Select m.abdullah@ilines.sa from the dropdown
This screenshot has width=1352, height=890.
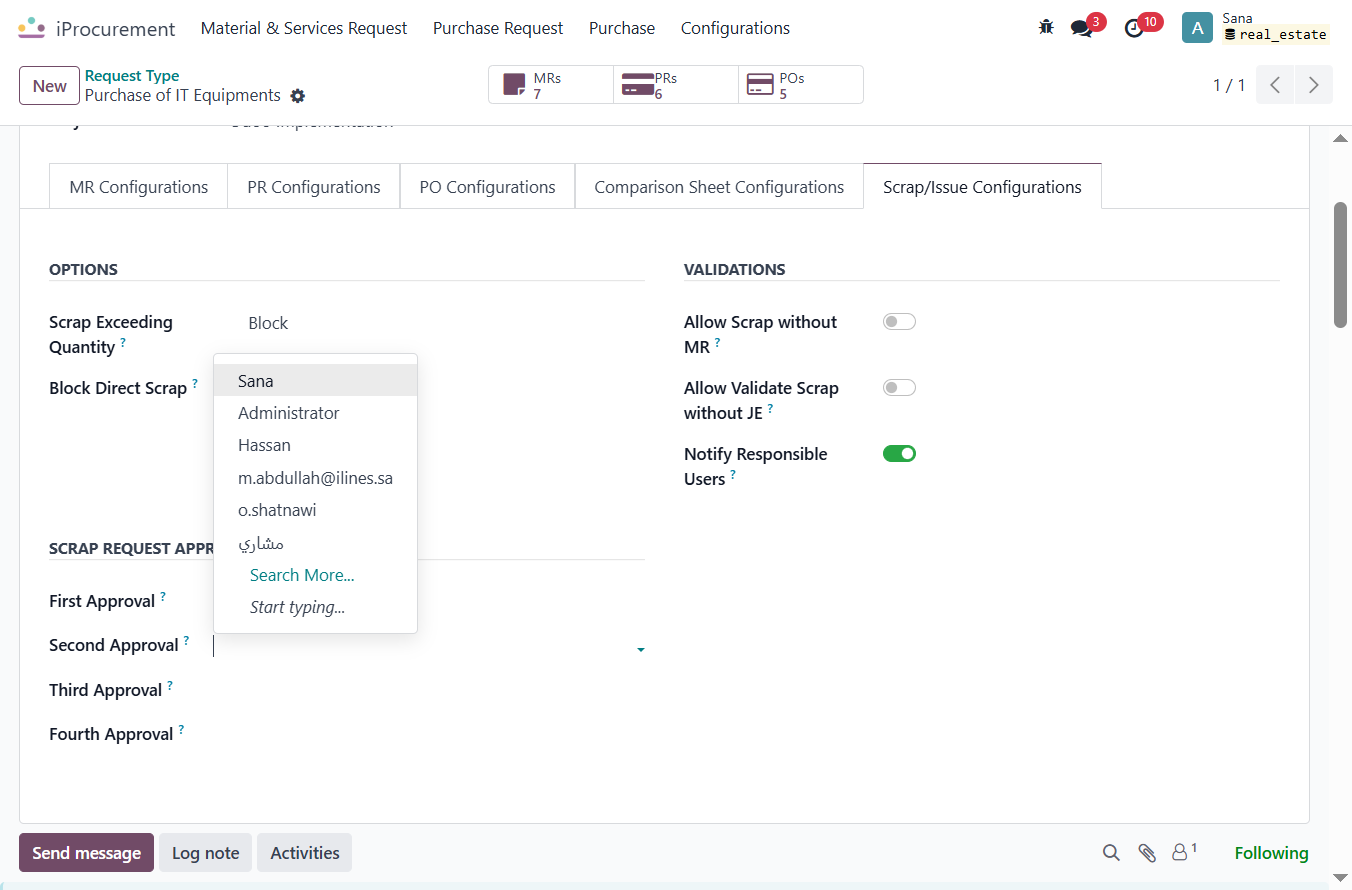(316, 478)
